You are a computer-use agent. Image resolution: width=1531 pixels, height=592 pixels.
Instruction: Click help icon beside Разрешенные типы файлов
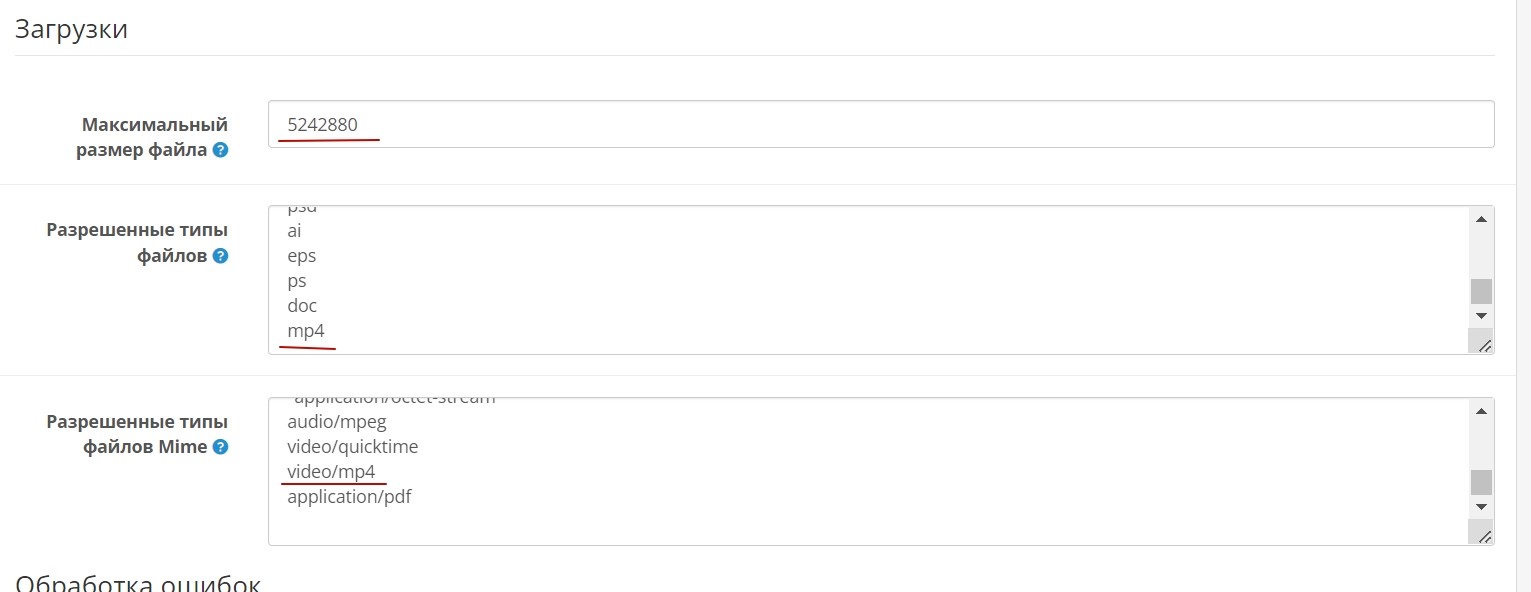point(220,256)
